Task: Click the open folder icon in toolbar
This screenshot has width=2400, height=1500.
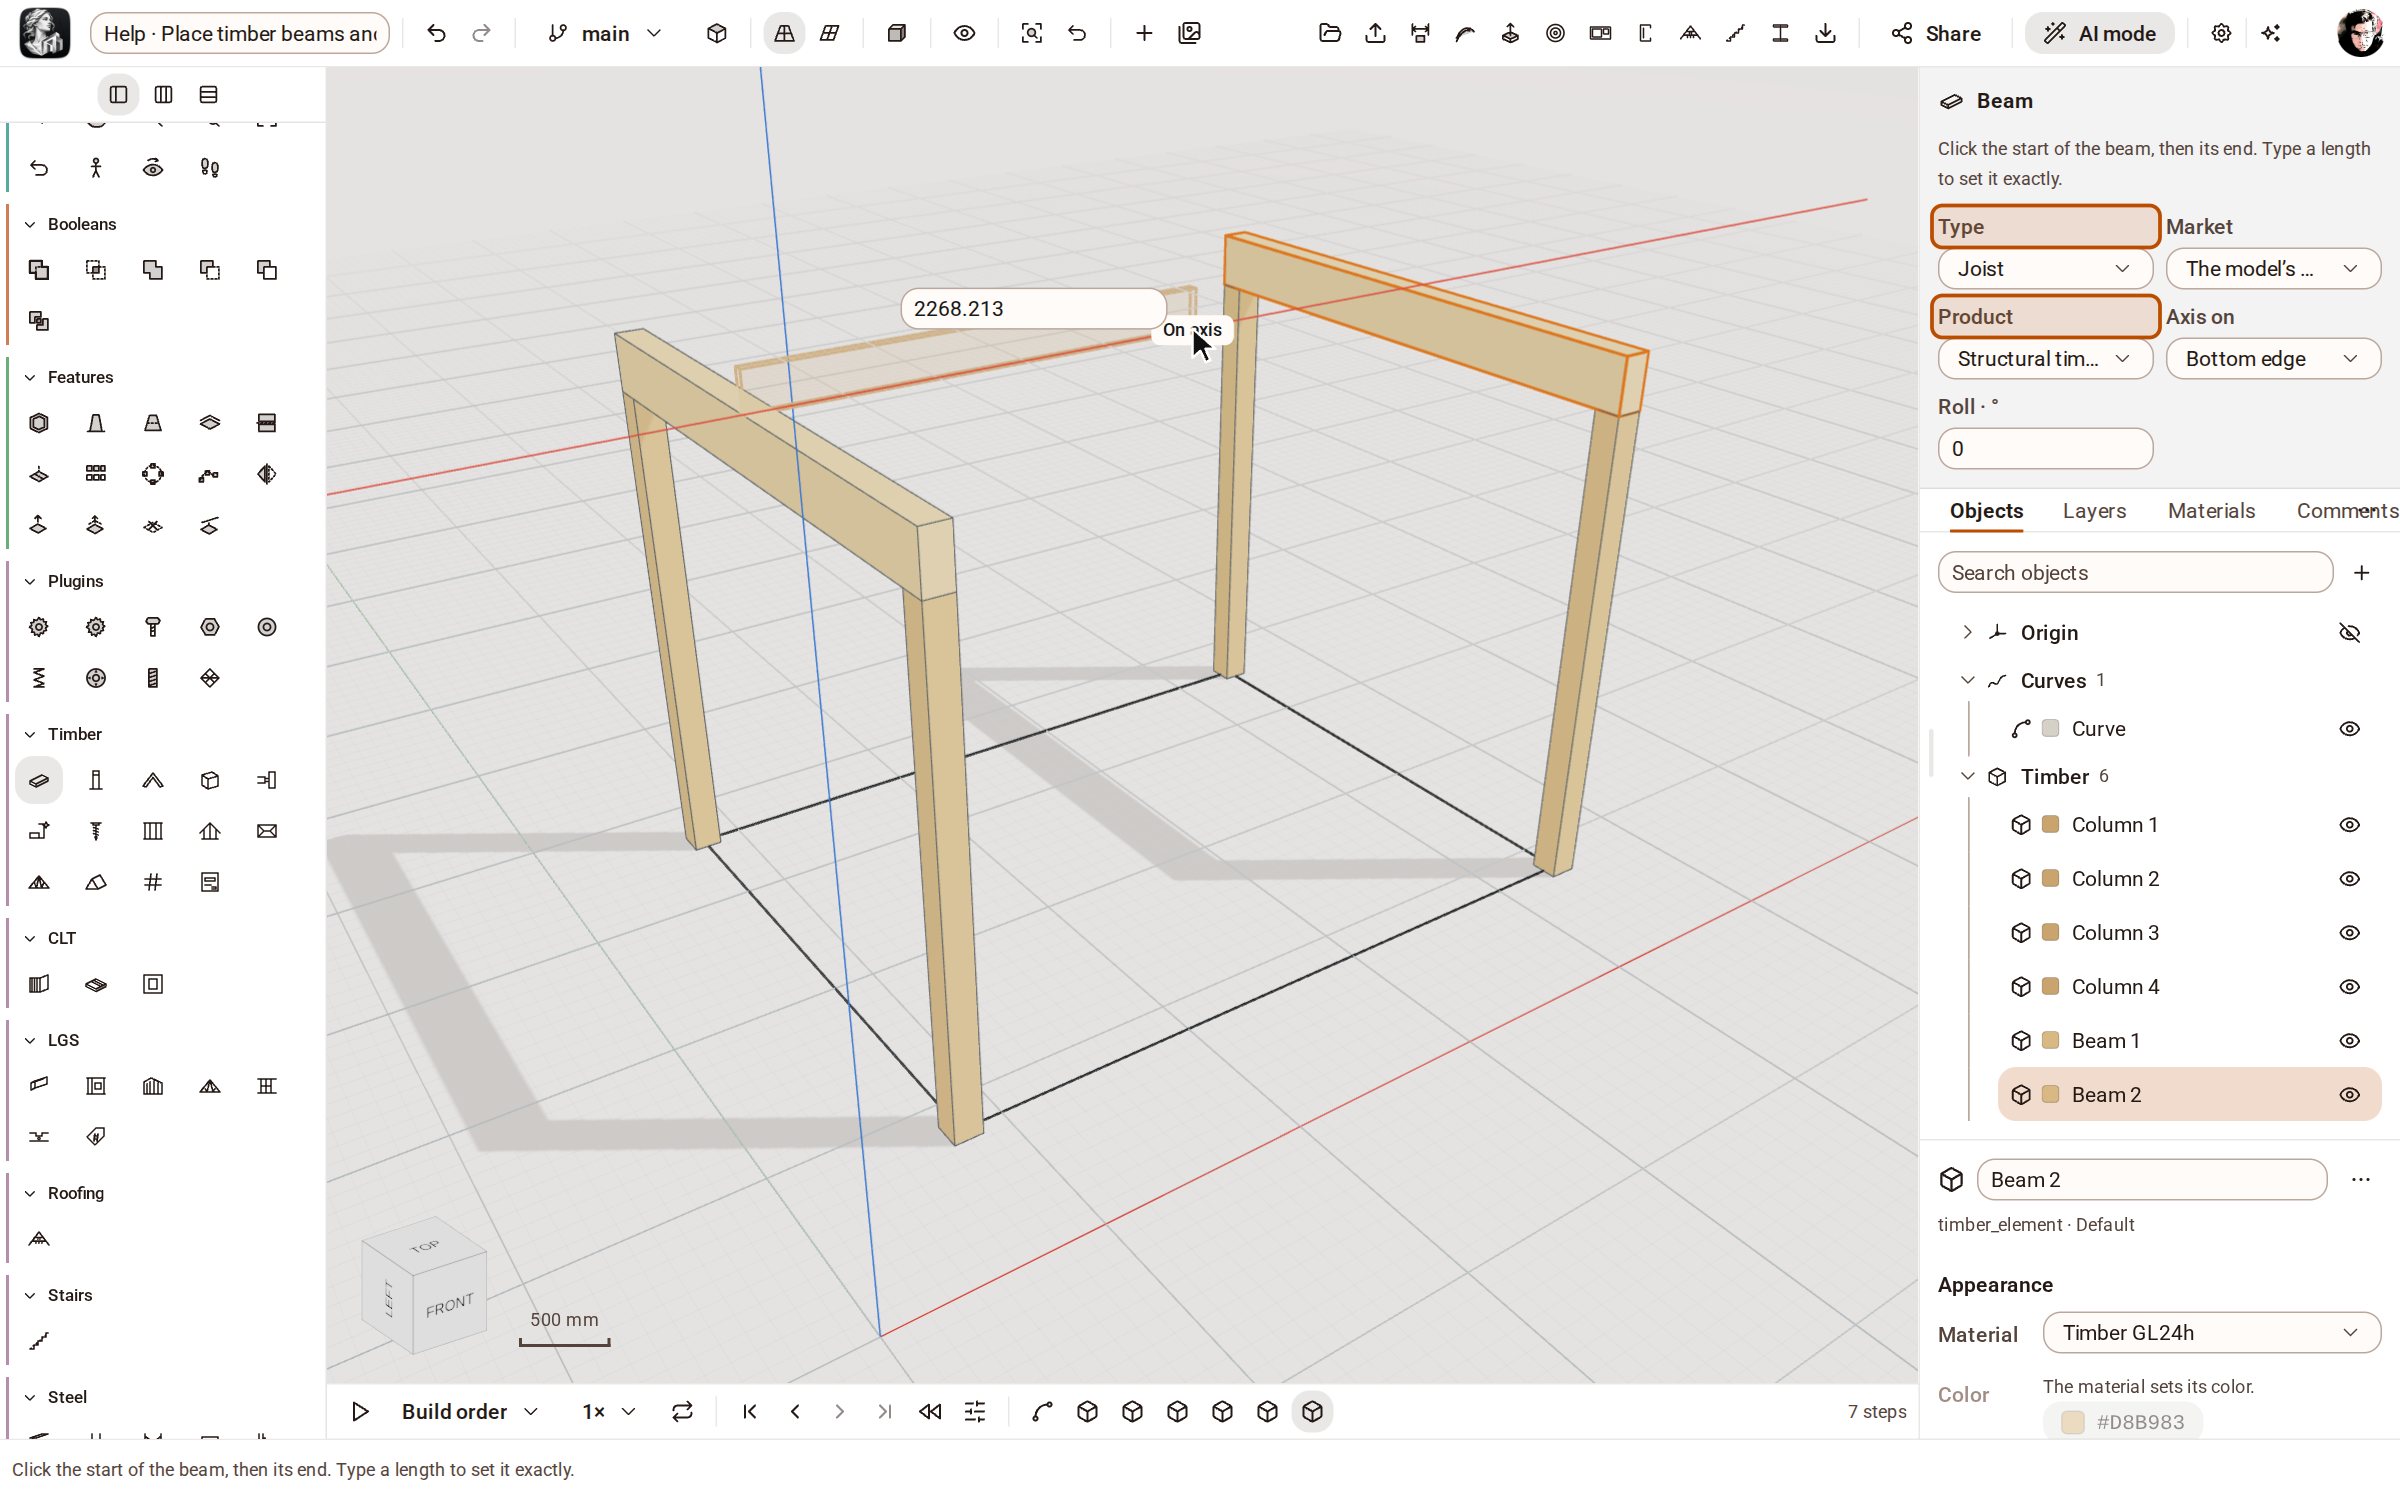Action: (1330, 33)
